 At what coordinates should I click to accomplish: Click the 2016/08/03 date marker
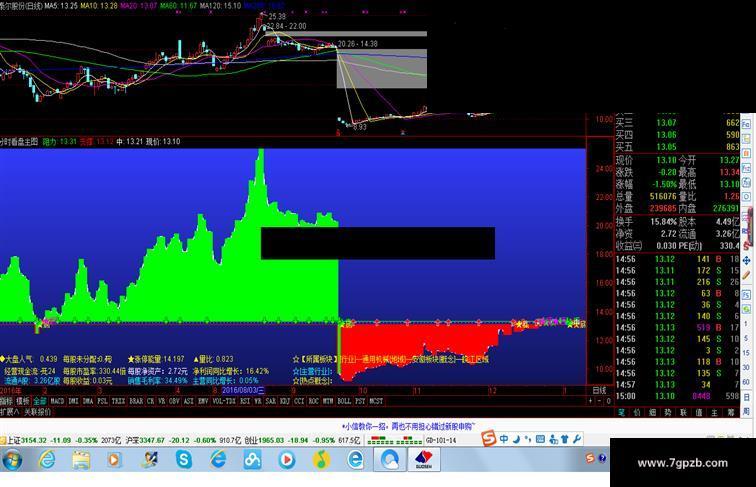[243, 390]
